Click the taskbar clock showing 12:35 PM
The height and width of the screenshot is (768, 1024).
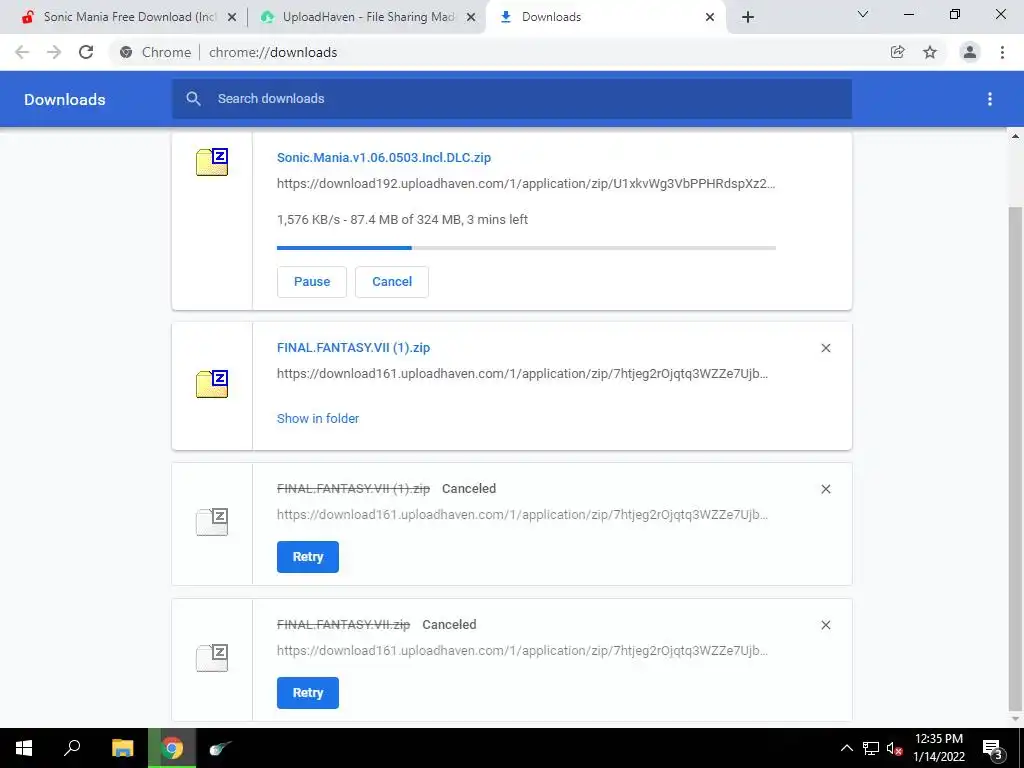point(938,748)
